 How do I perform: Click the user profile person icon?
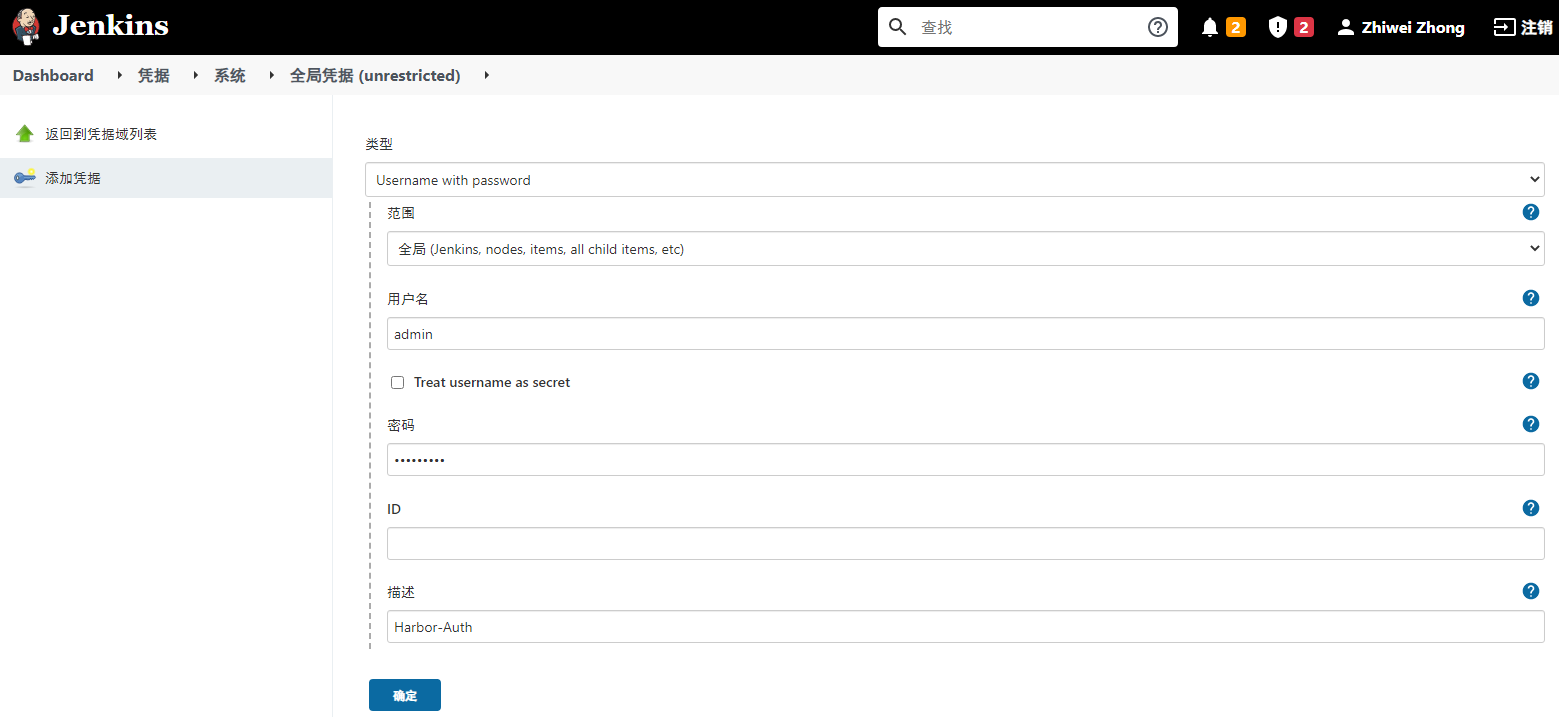click(x=1346, y=27)
